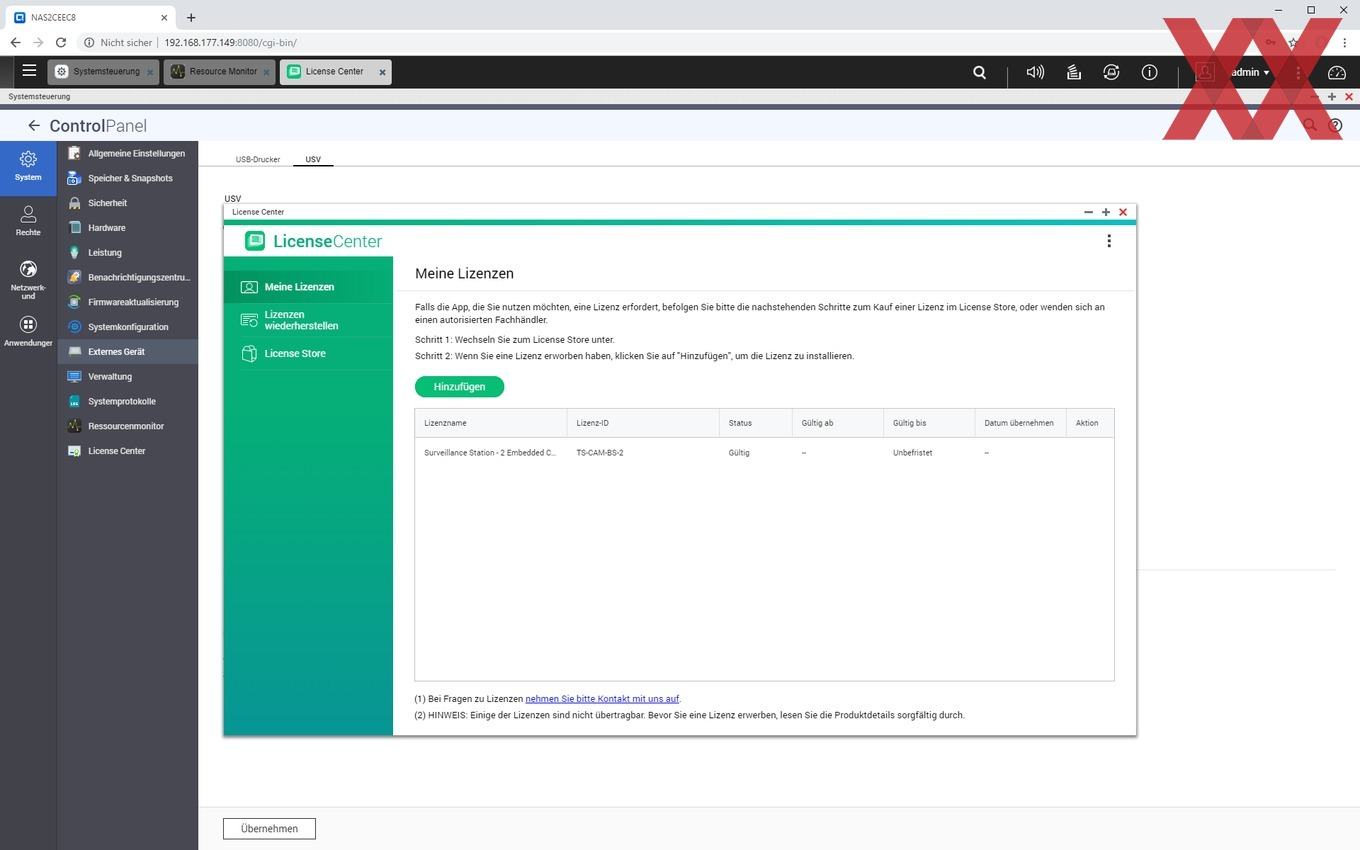The width and height of the screenshot is (1360, 850).
Task: Select Netzwerk category in sidebar
Action: click(x=28, y=280)
